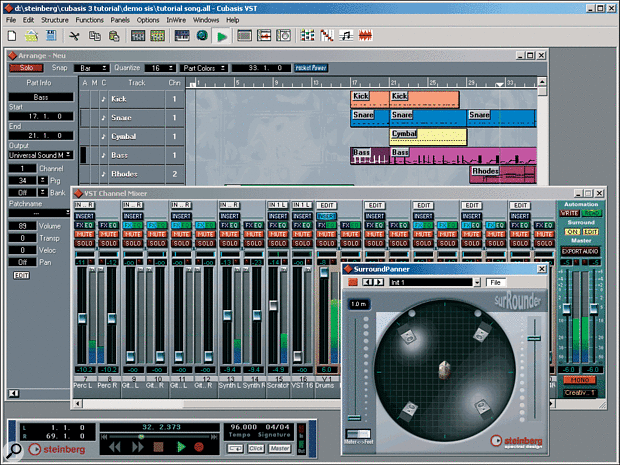Click the INSERT button on the Perc L channel
The height and width of the screenshot is (465, 620).
(84, 216)
